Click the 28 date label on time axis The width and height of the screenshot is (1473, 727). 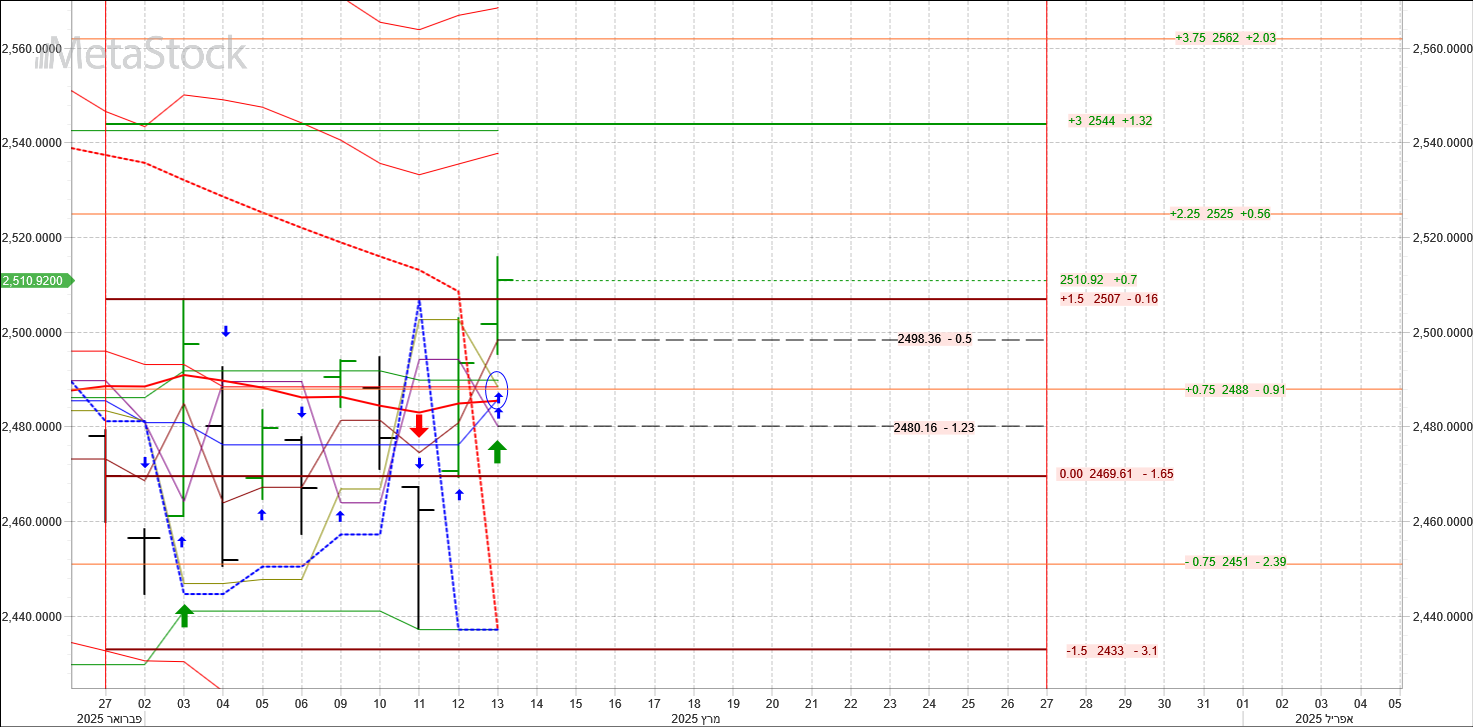1086,704
